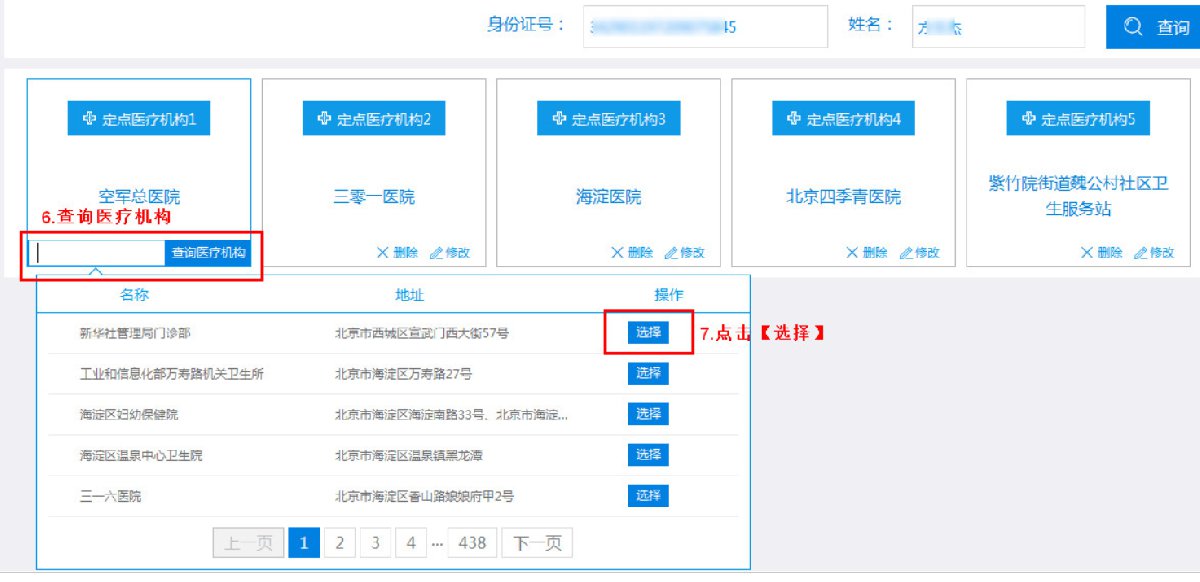Click the medical cross icon on 定点医疗机构2
1200x582 pixels.
(x=324, y=119)
